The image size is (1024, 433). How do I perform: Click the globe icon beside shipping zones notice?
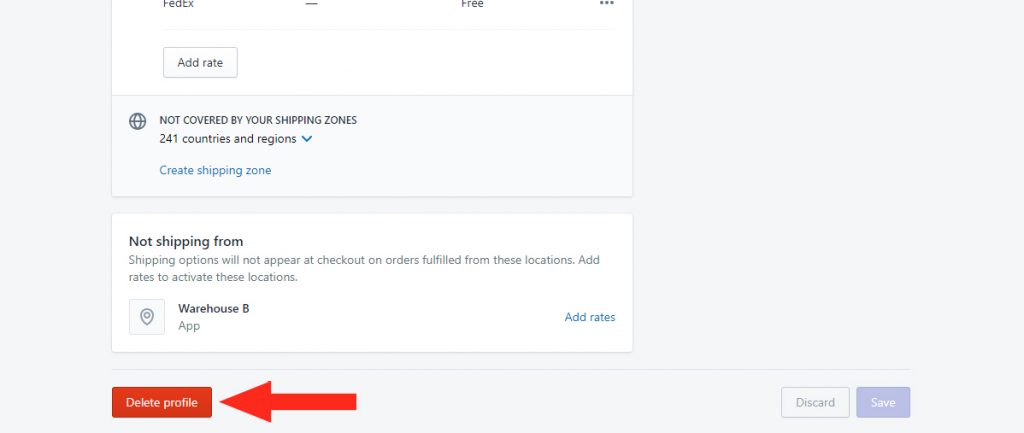coord(137,121)
